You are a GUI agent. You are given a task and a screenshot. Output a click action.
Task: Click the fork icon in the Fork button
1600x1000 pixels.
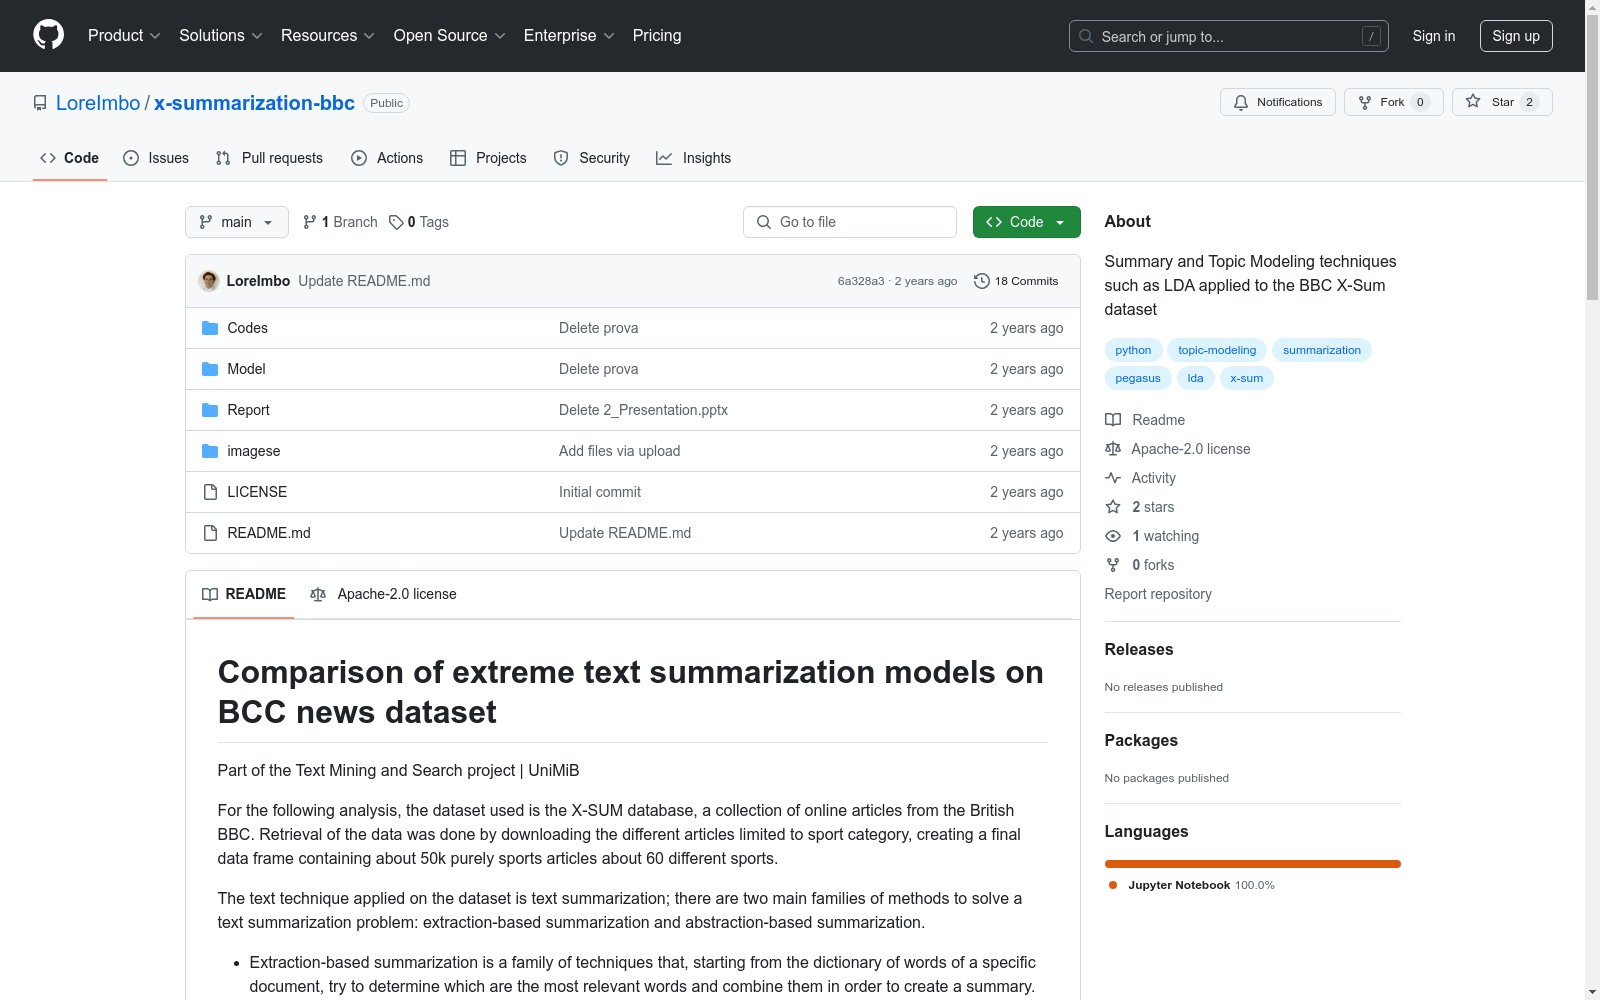pos(1365,102)
